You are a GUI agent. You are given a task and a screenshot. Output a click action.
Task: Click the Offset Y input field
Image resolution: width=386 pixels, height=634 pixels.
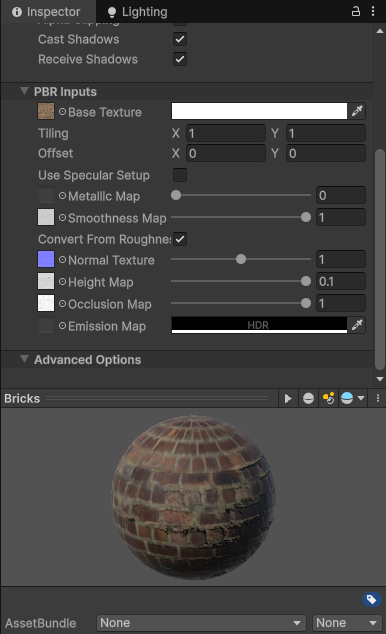coord(326,153)
